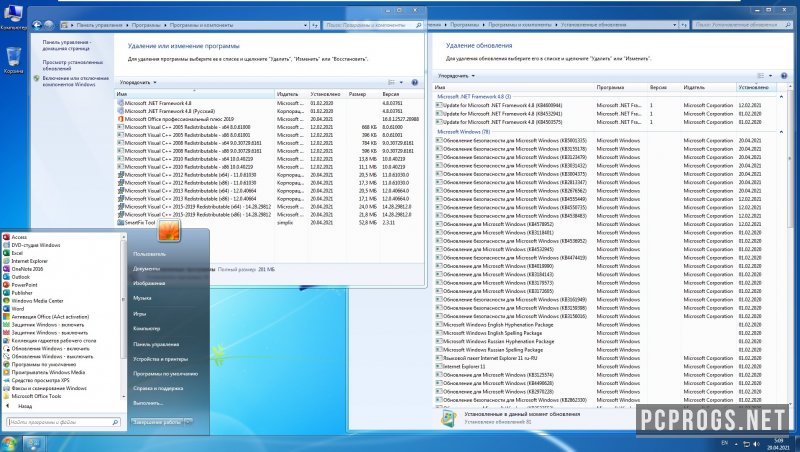Viewport: 800px width, 452px height.
Task: Click Панель управления - домашняя страница link
Action: 66,45
